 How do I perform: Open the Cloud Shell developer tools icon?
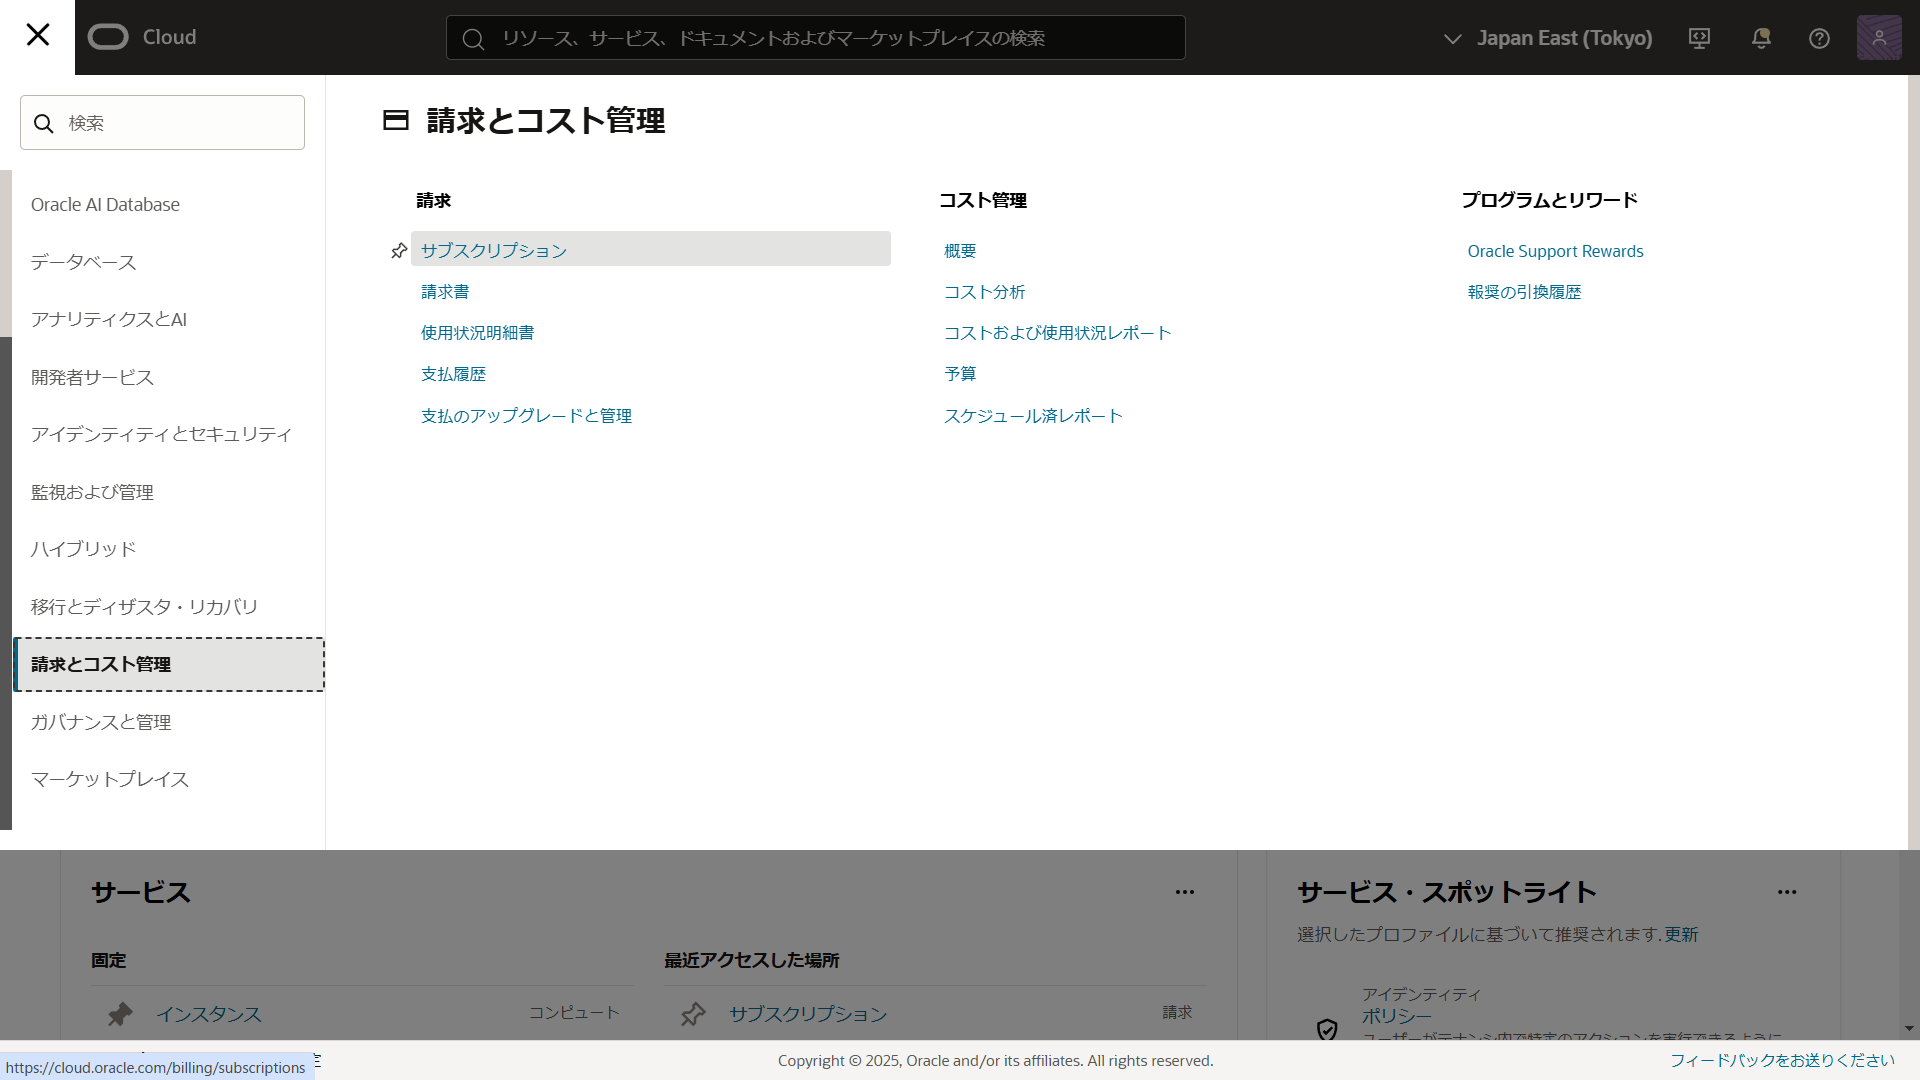tap(1699, 37)
